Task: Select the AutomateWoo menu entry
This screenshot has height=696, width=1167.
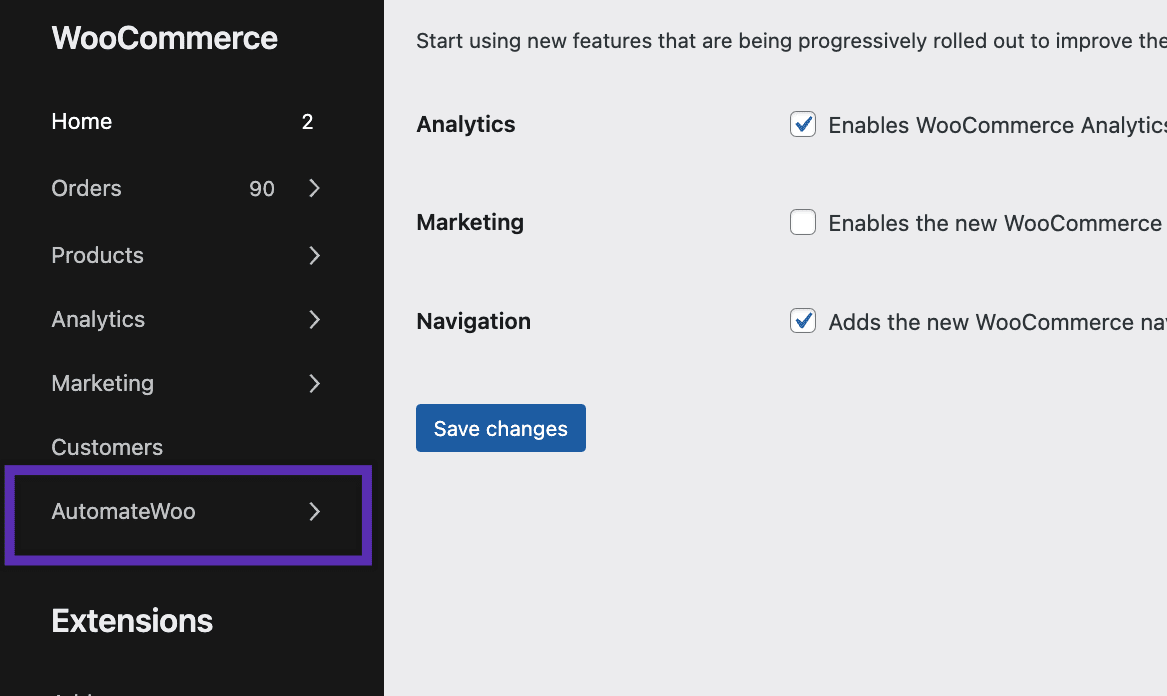Action: 123,511
